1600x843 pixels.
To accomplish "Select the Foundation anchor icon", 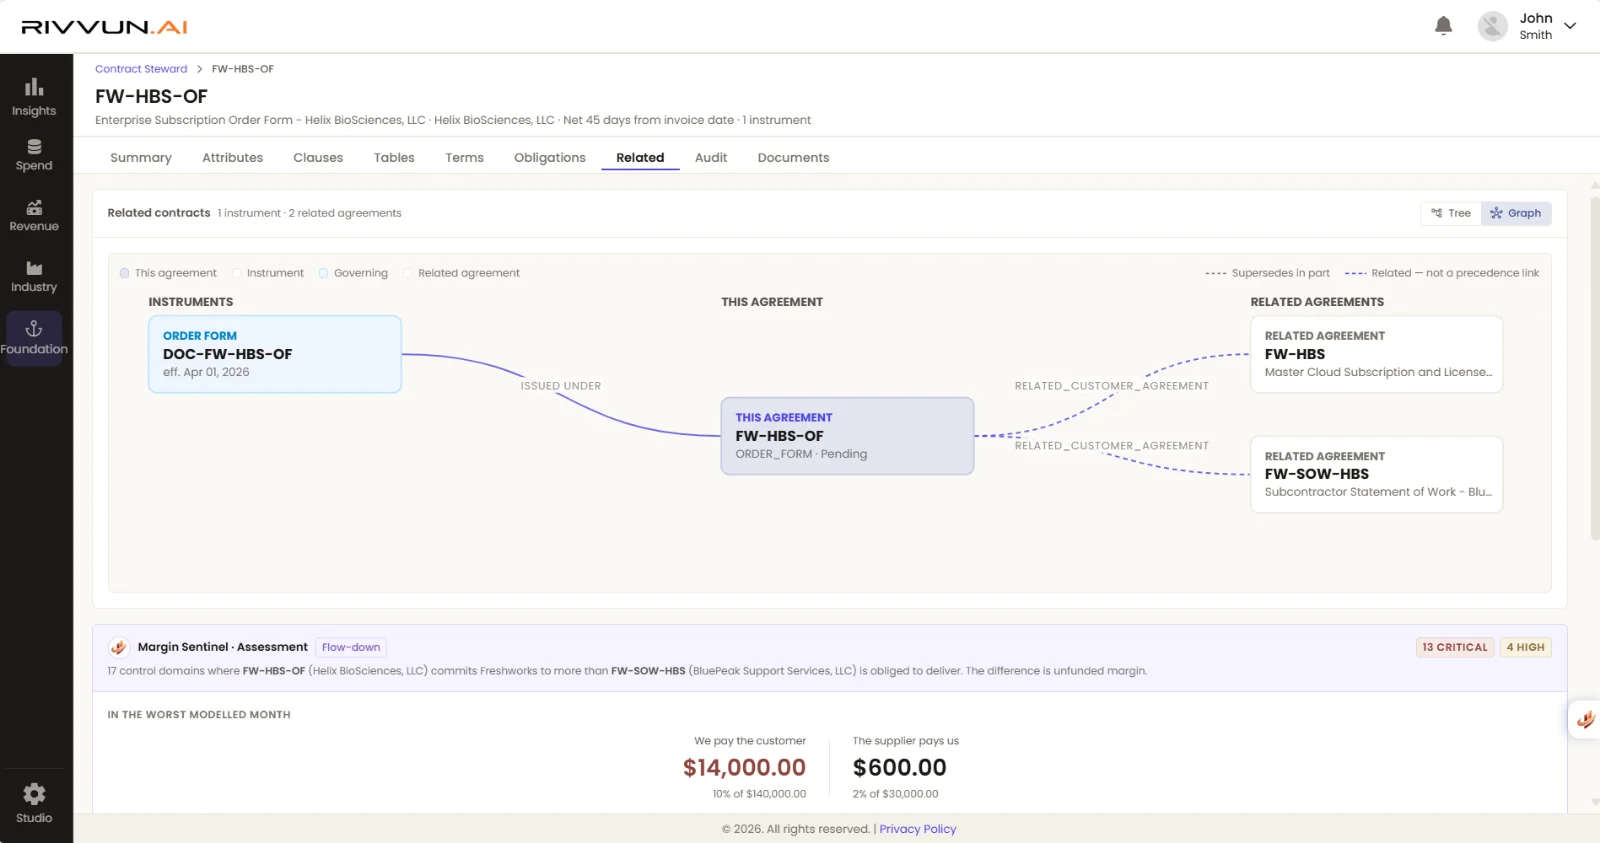I will pos(34,328).
